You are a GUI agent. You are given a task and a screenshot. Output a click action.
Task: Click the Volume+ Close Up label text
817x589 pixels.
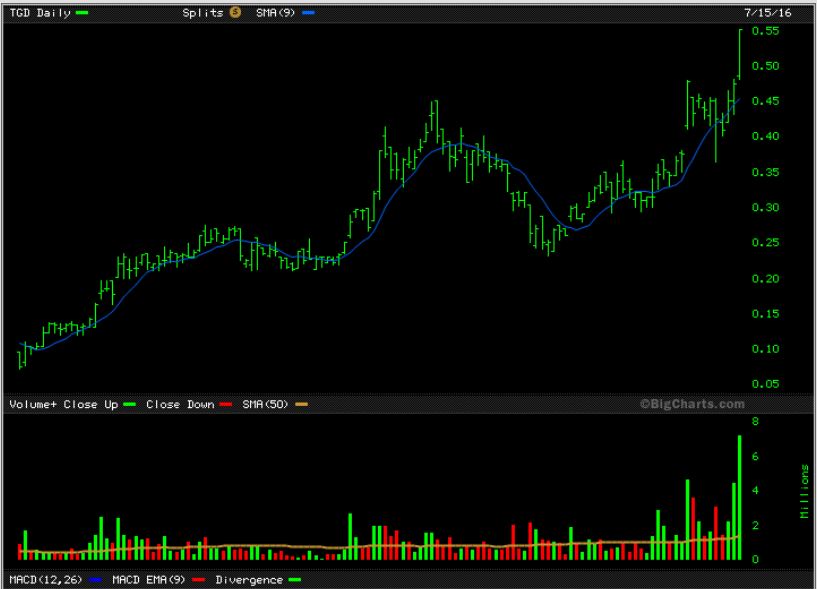click(62, 405)
